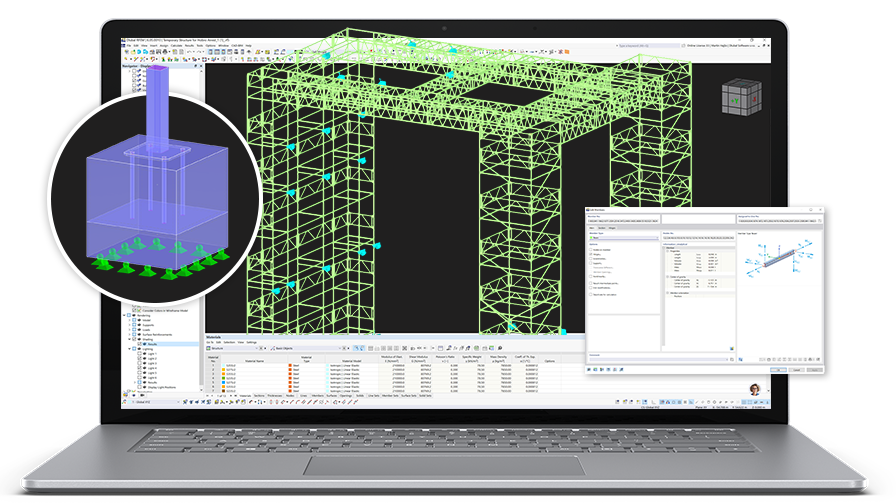Image resolution: width=896 pixels, height=504 pixels.
Task: Collapse Center of gravity group in dialog
Action: tap(667, 277)
